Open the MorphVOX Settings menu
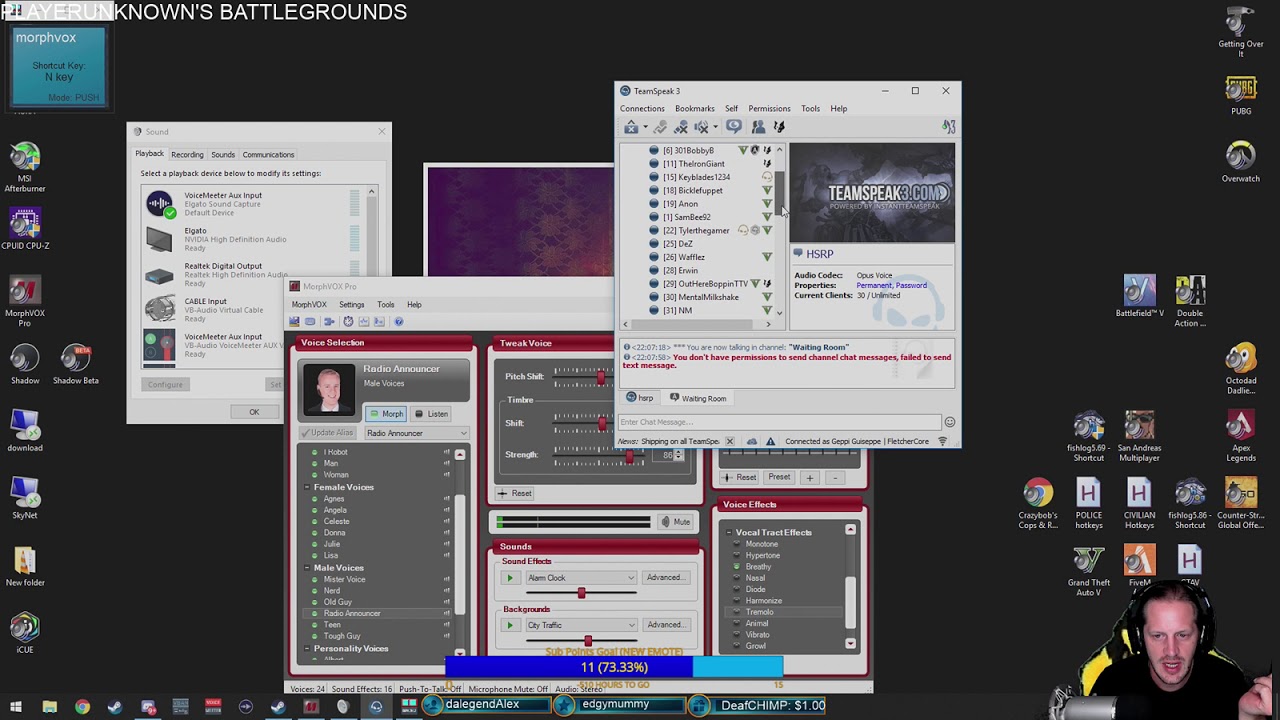The height and width of the screenshot is (720, 1280). (351, 305)
